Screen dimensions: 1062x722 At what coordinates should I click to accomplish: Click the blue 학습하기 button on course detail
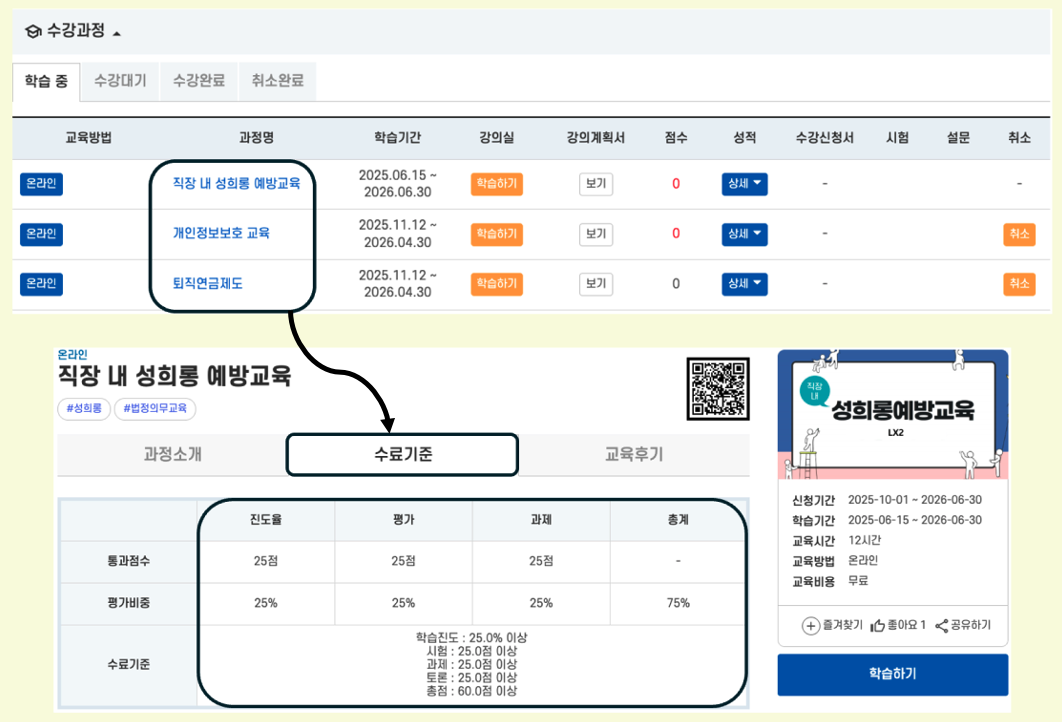[893, 674]
